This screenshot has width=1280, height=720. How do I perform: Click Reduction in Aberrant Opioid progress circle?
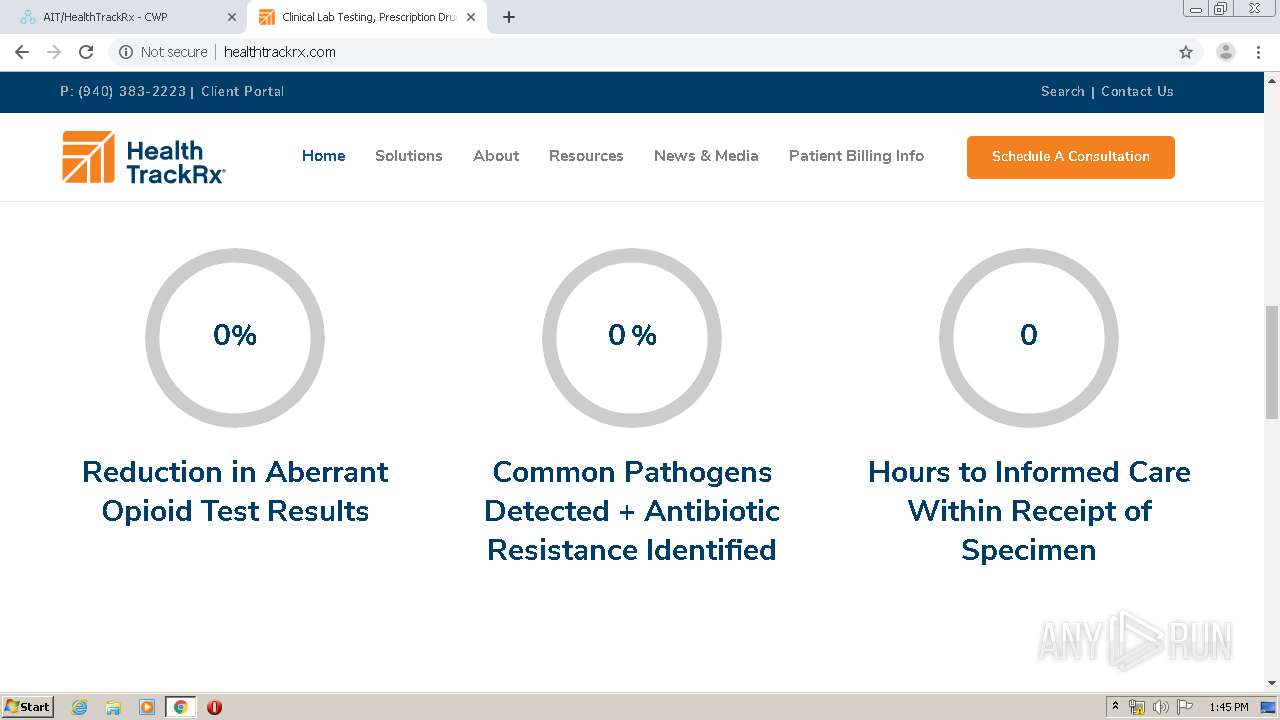click(x=235, y=338)
